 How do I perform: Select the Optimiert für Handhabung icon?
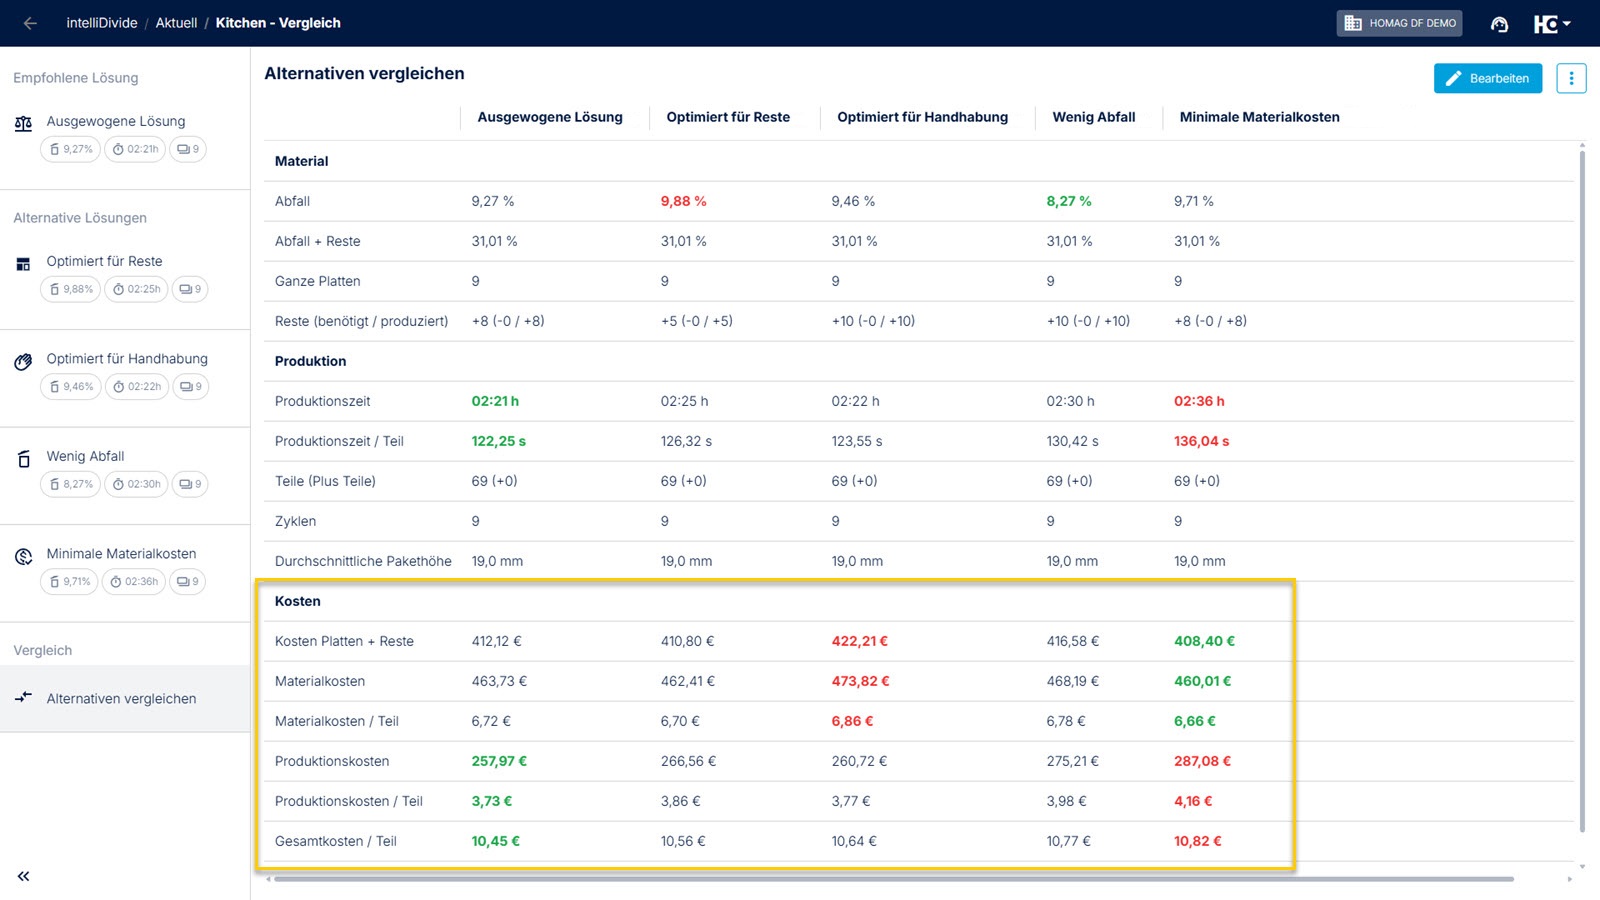click(x=23, y=362)
